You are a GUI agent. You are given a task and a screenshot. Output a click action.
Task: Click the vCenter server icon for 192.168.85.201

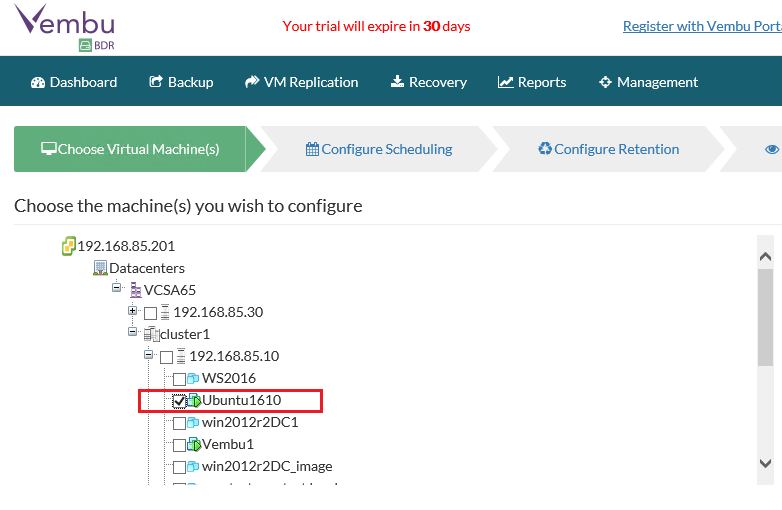click(x=68, y=246)
